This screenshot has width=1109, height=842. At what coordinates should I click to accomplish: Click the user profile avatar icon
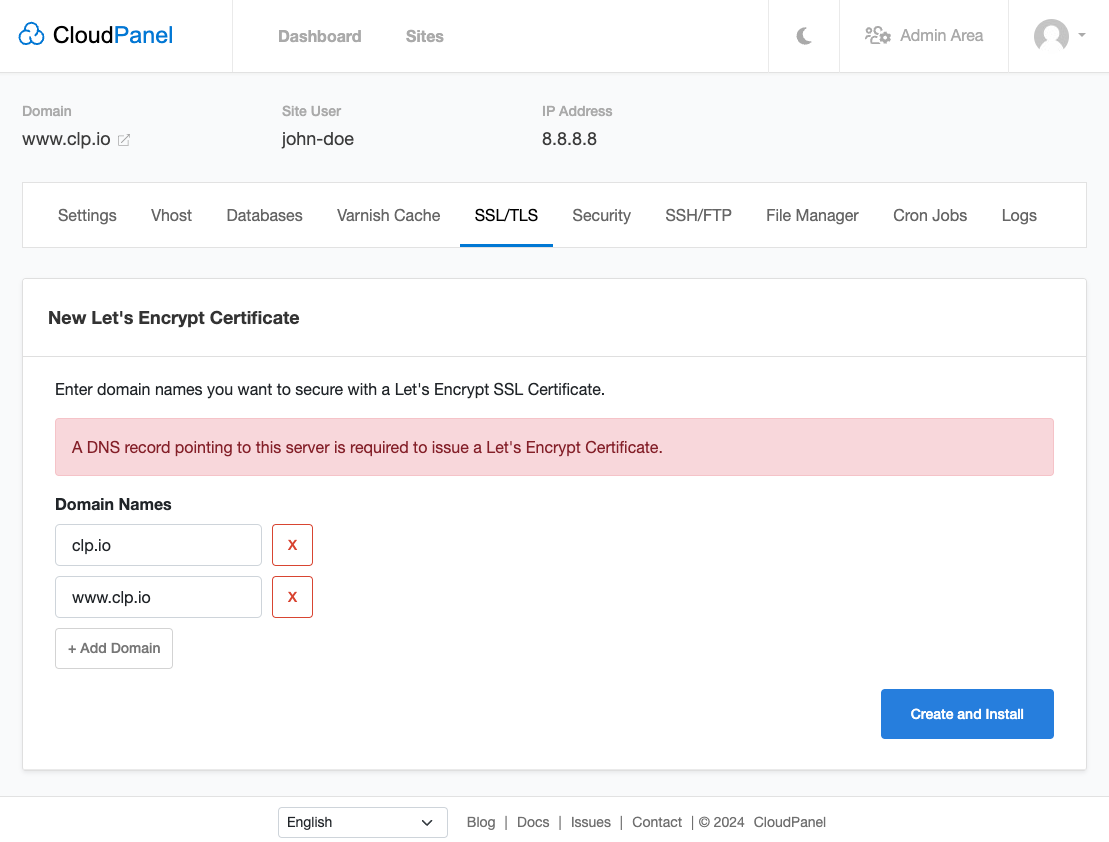(x=1051, y=36)
